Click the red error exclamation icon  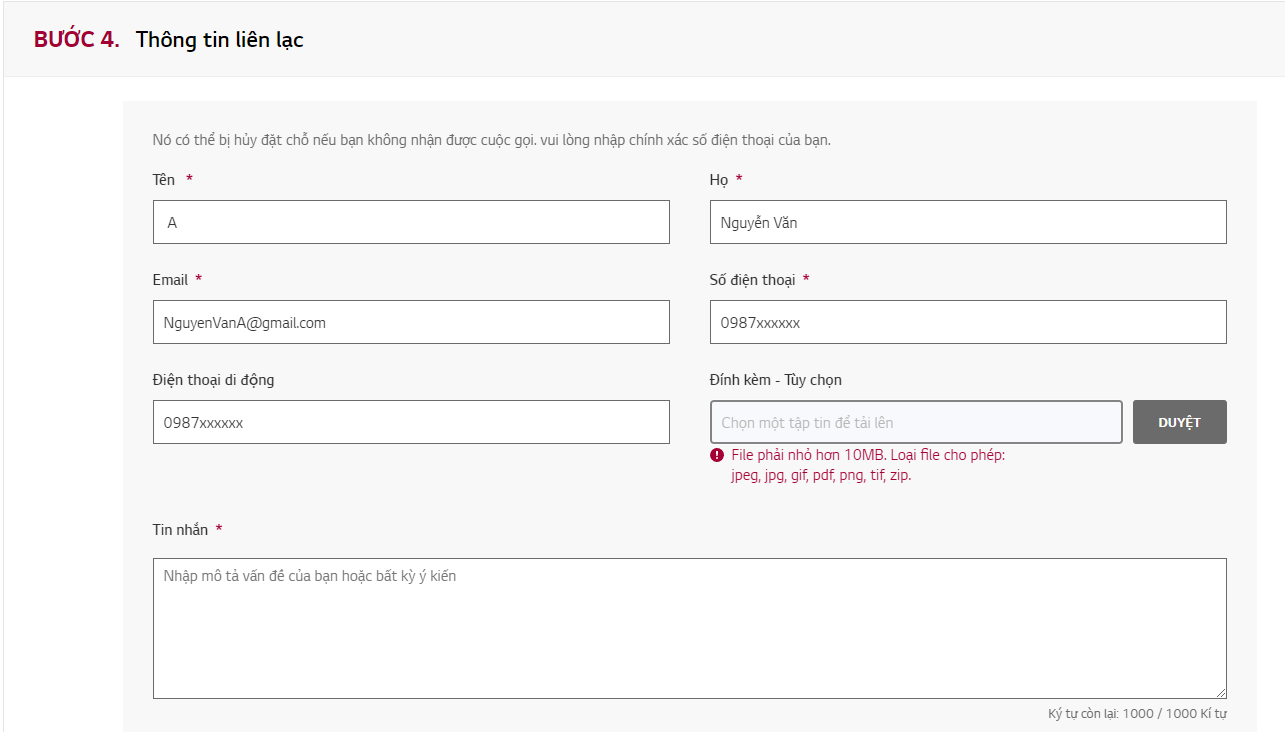click(717, 455)
